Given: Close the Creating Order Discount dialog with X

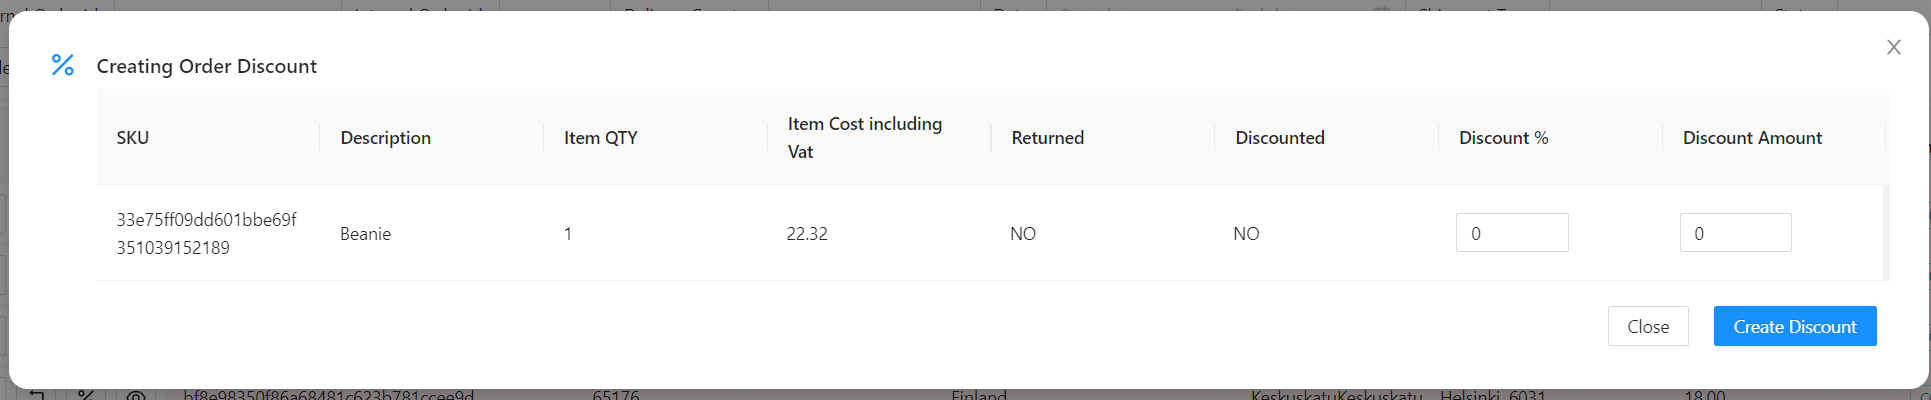Looking at the screenshot, I should coord(1893,47).
